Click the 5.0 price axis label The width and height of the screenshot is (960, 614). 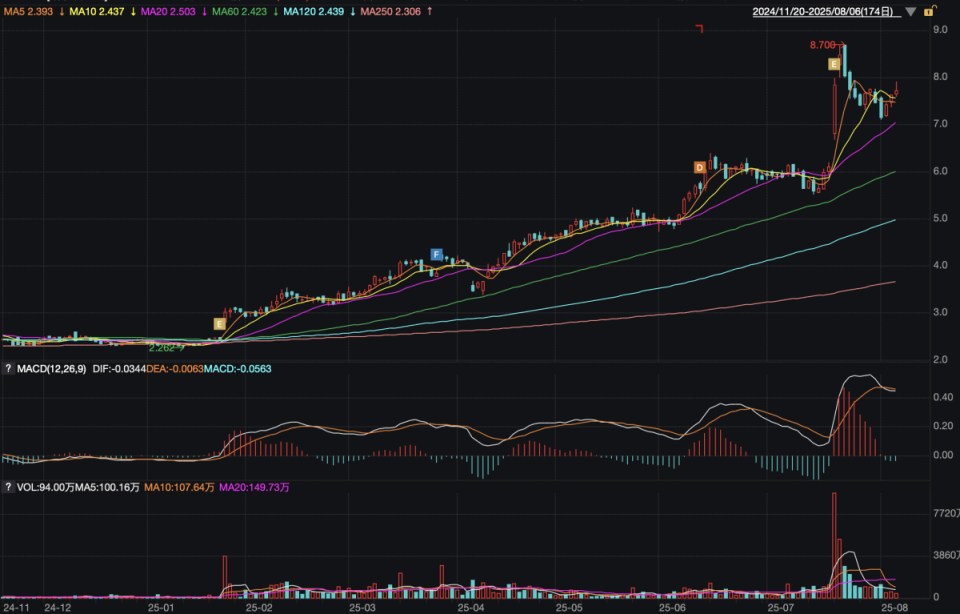point(940,218)
